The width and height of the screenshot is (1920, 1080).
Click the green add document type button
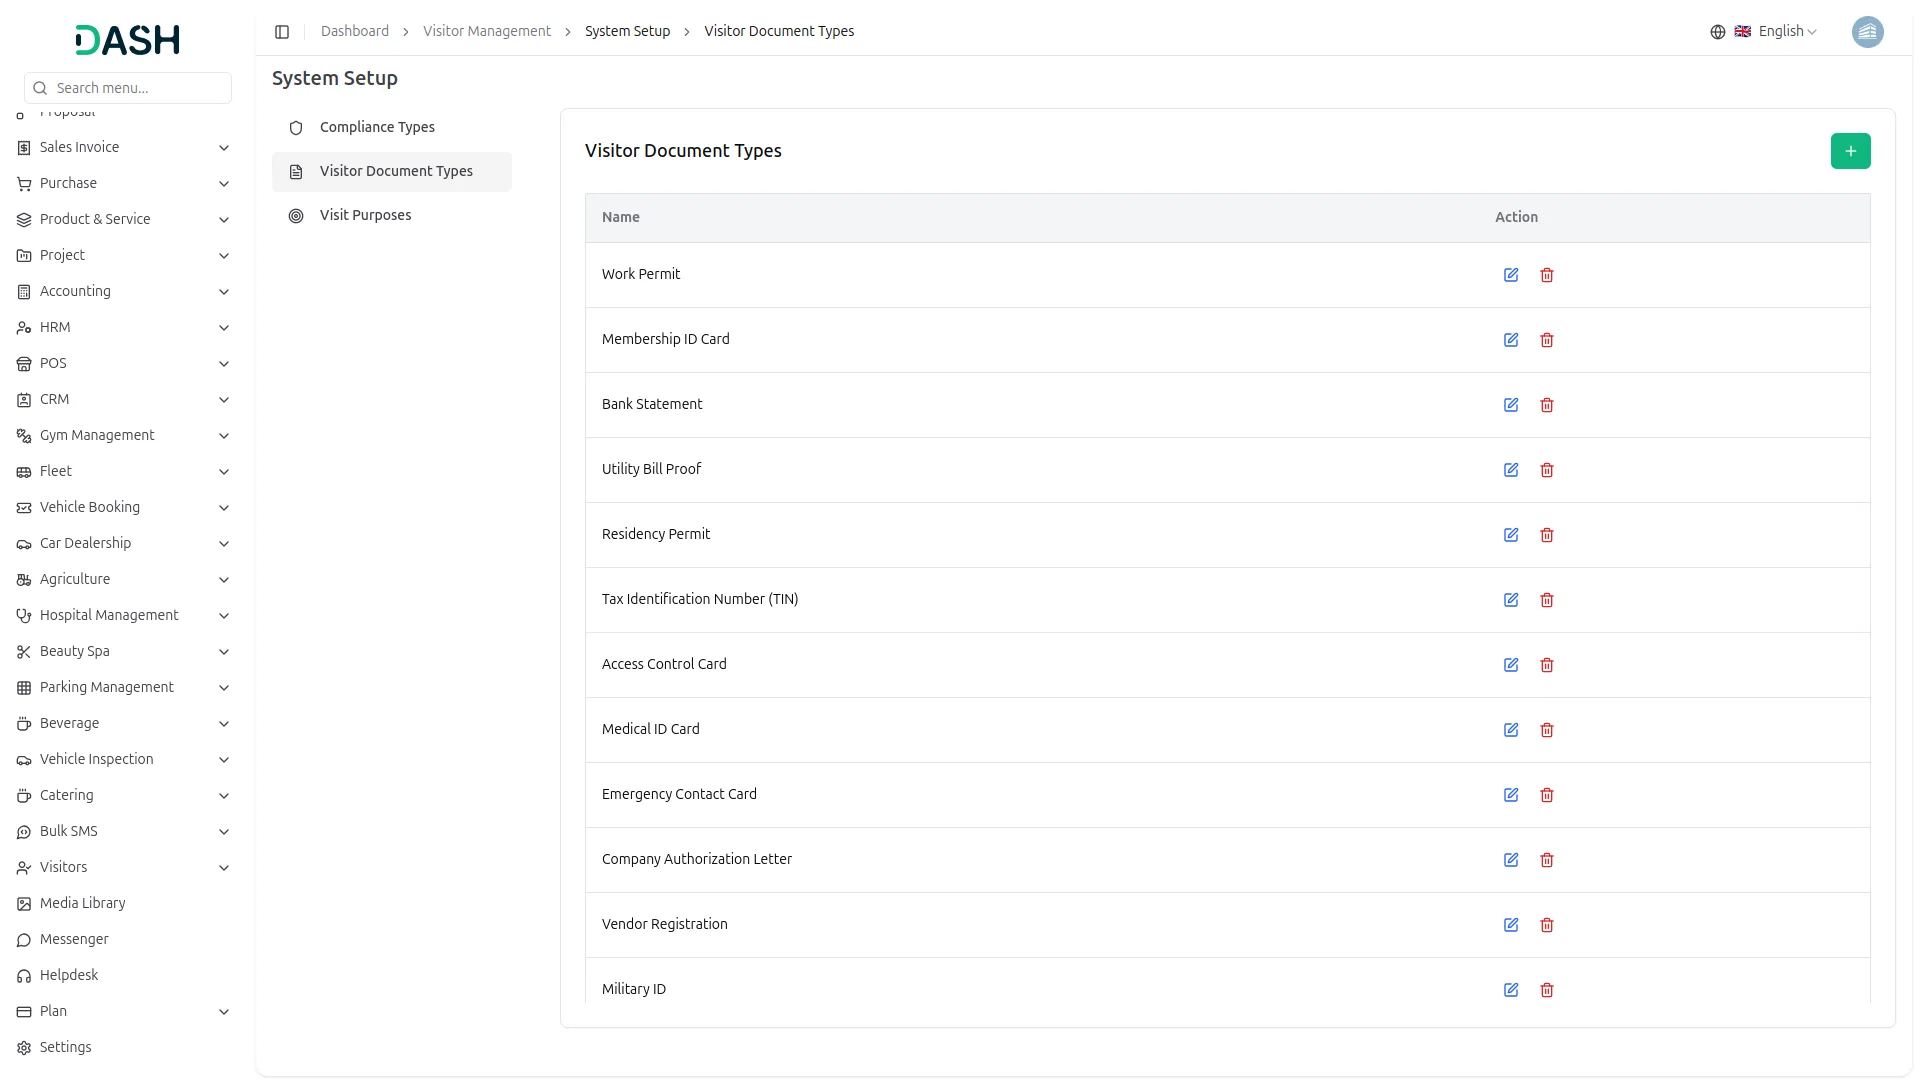pyautogui.click(x=1850, y=151)
